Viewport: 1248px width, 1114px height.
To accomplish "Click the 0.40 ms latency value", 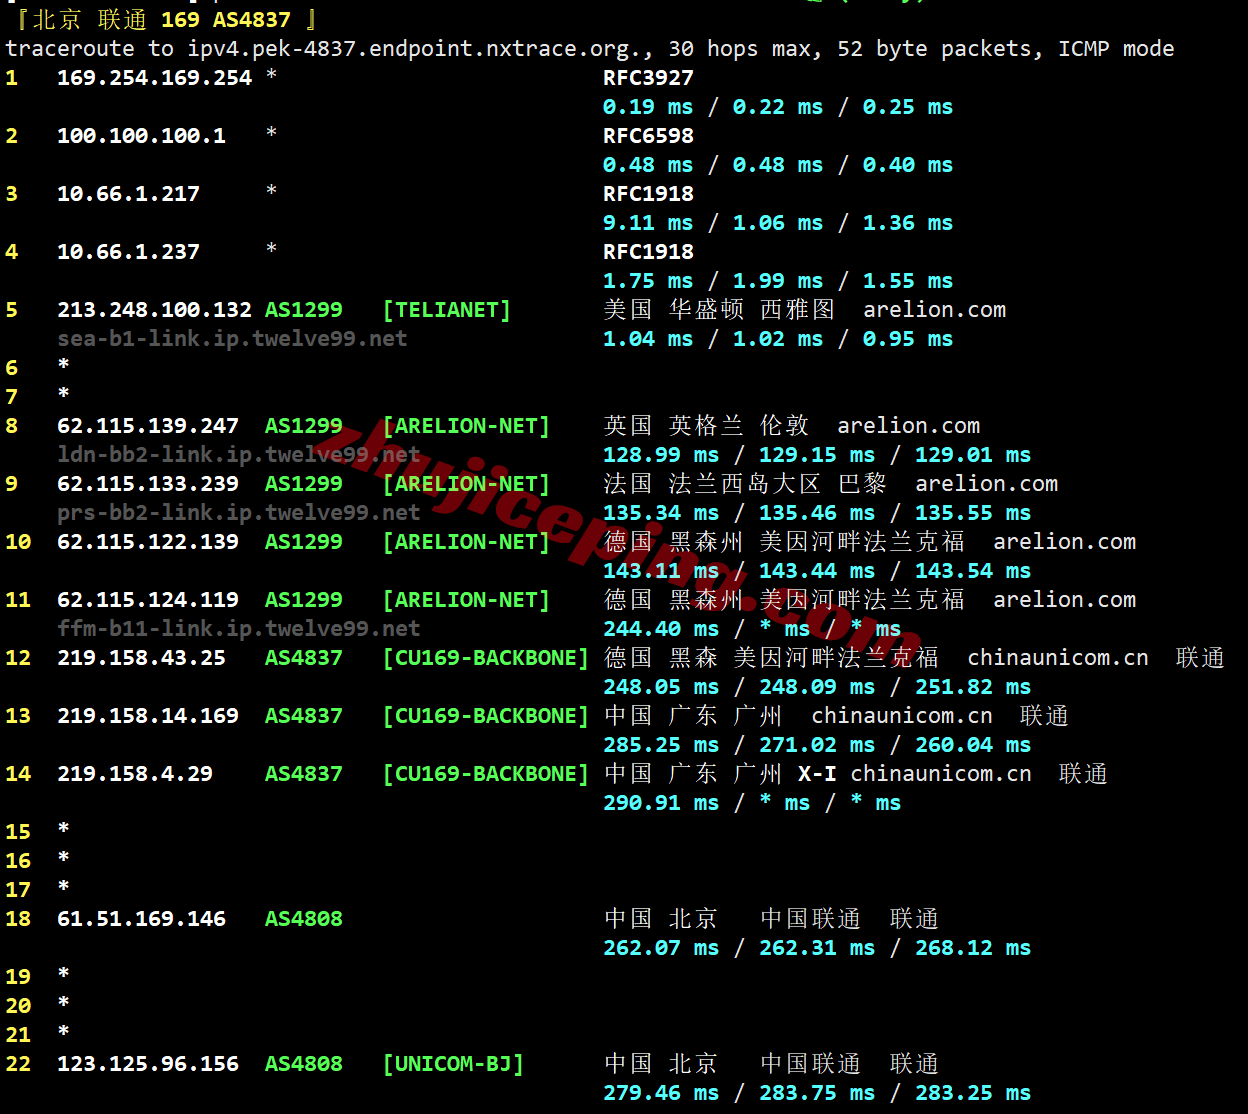I will (908, 165).
